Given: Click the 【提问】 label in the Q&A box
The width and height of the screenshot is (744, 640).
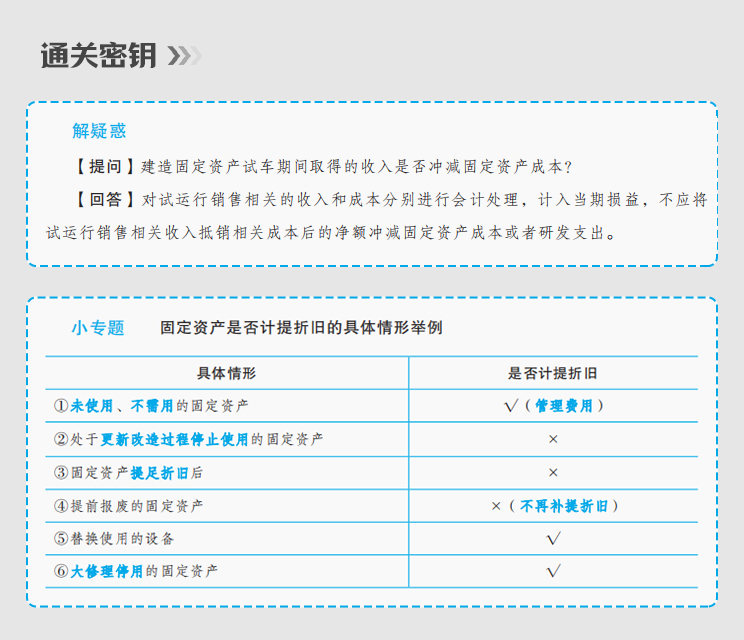Looking at the screenshot, I should tap(104, 167).
